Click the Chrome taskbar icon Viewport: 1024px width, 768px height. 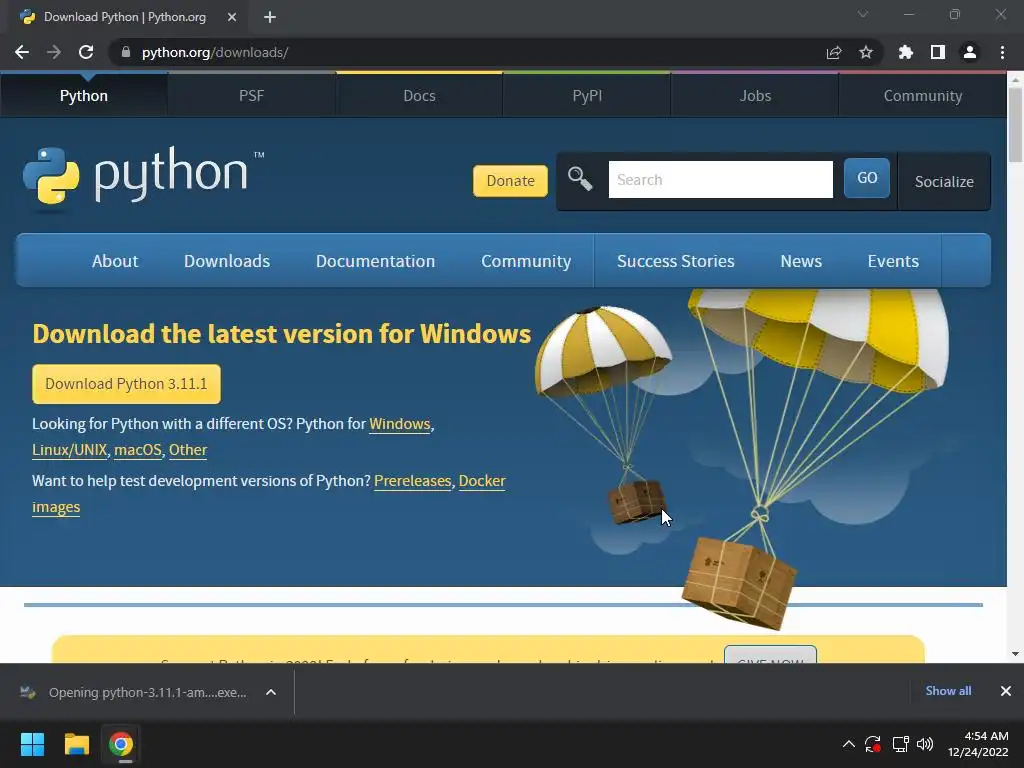(121, 744)
